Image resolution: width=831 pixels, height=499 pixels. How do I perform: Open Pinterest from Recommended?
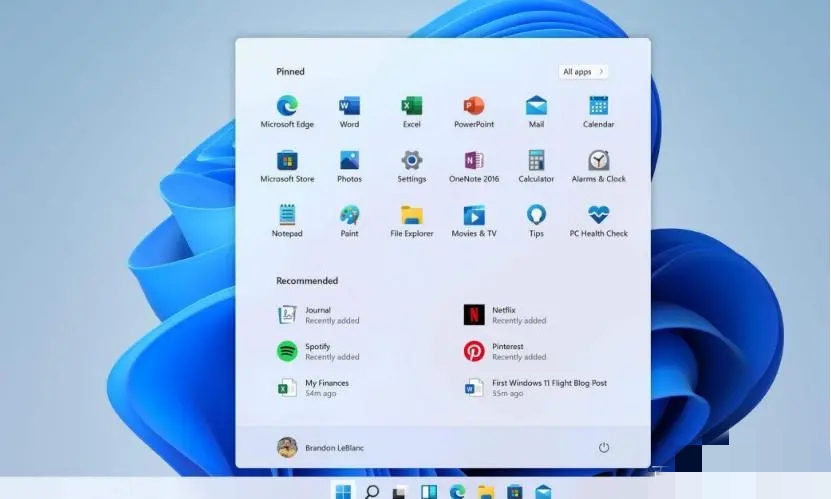[x=505, y=351]
